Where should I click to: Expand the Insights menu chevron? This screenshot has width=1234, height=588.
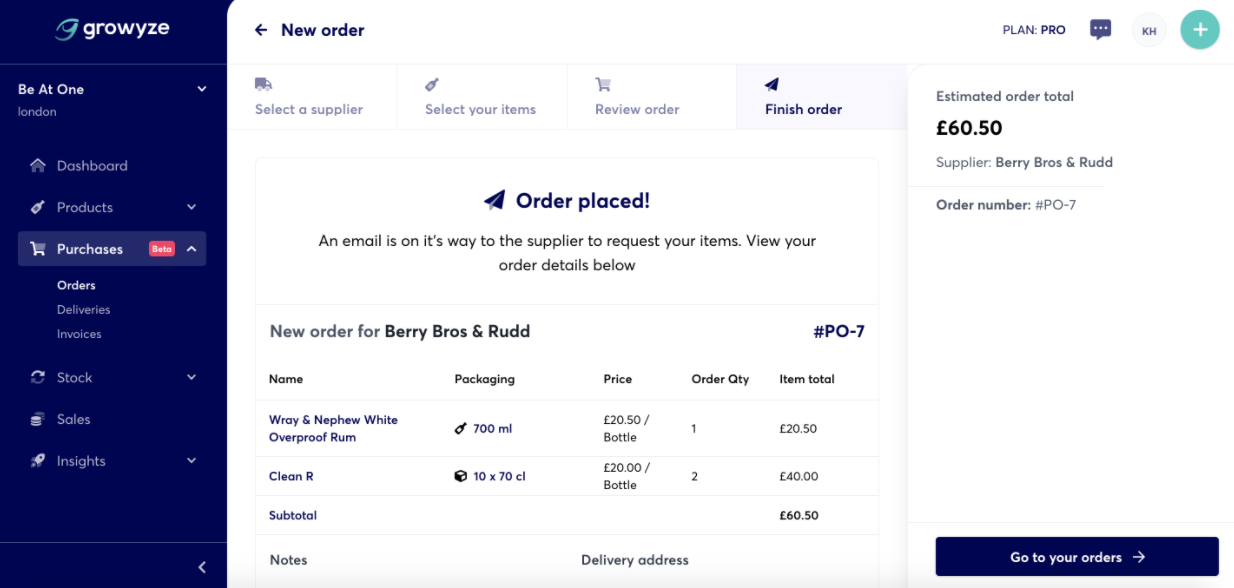tap(191, 461)
